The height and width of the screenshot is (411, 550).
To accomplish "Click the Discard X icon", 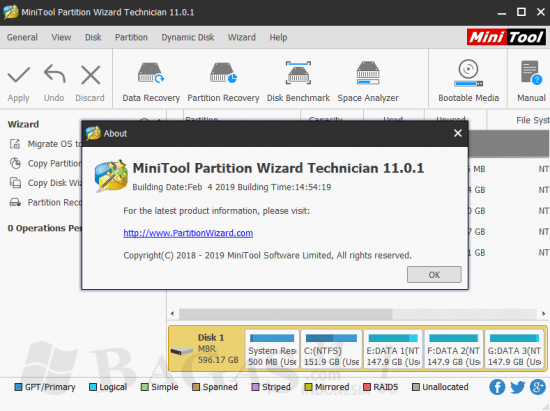I will pyautogui.click(x=90, y=75).
